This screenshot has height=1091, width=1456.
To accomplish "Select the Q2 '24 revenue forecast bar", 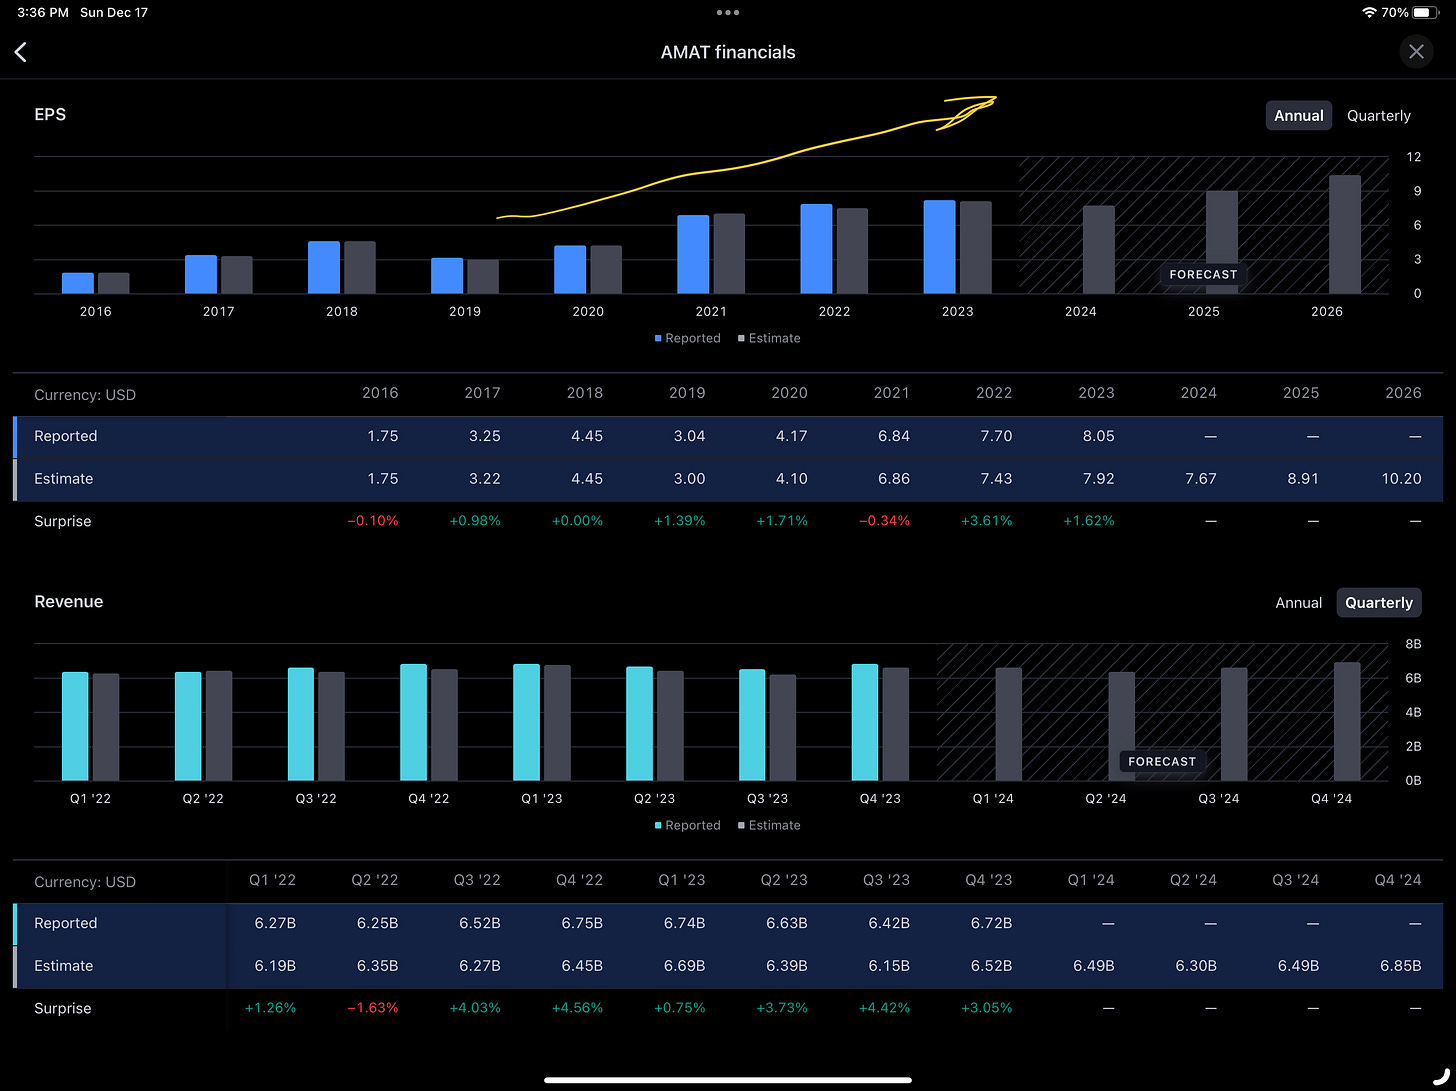I will click(1122, 727).
